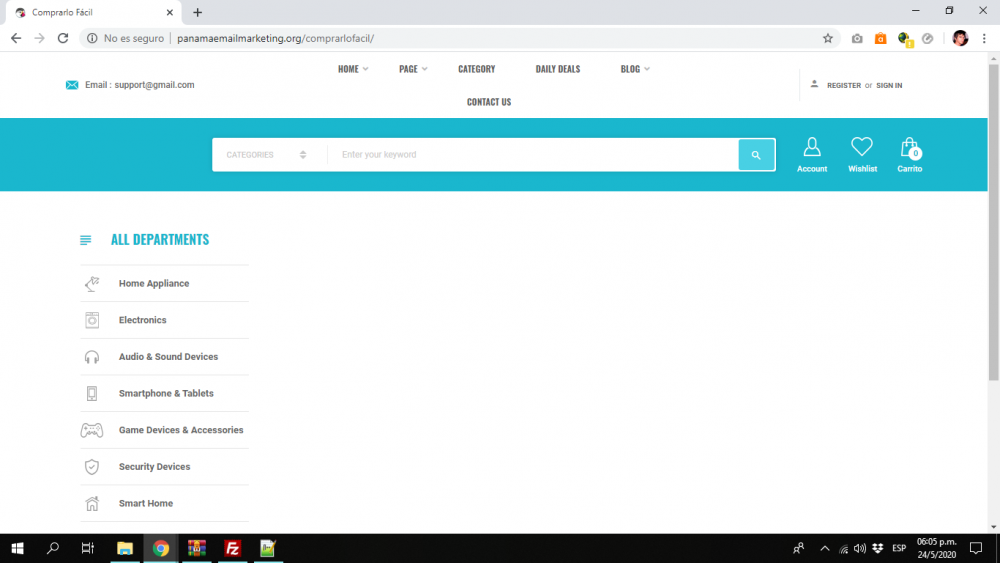Go back to the previous page
This screenshot has width=1000, height=563.
16,38
